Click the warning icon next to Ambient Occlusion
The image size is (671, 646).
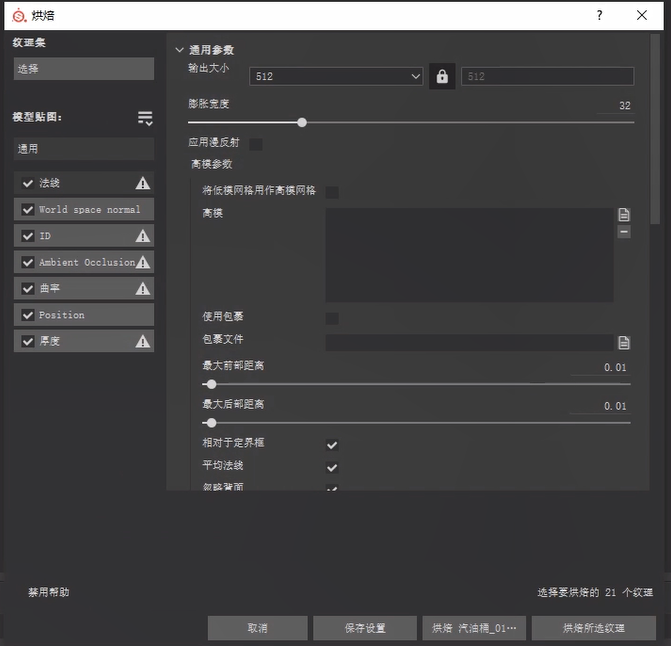pos(143,262)
